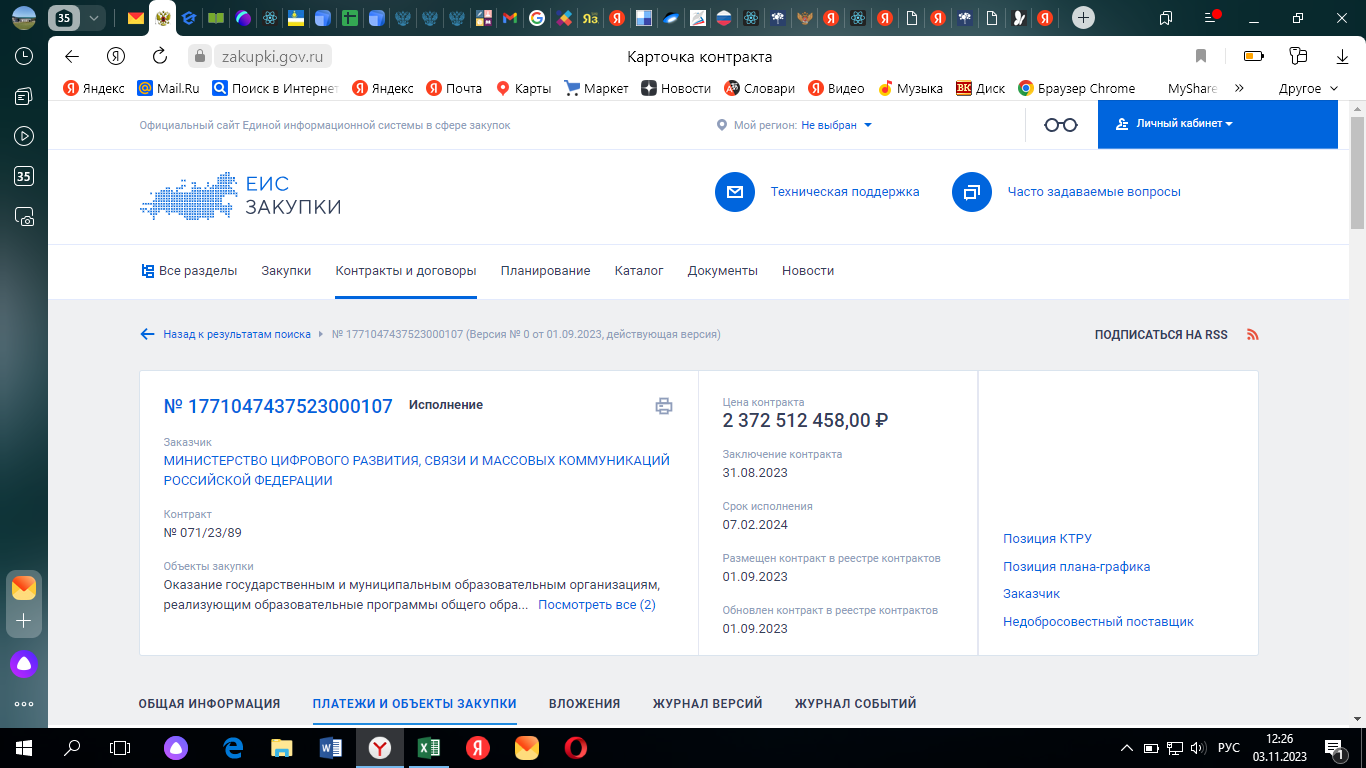
Task: Open the downloads arrow icon
Action: coord(1342,56)
